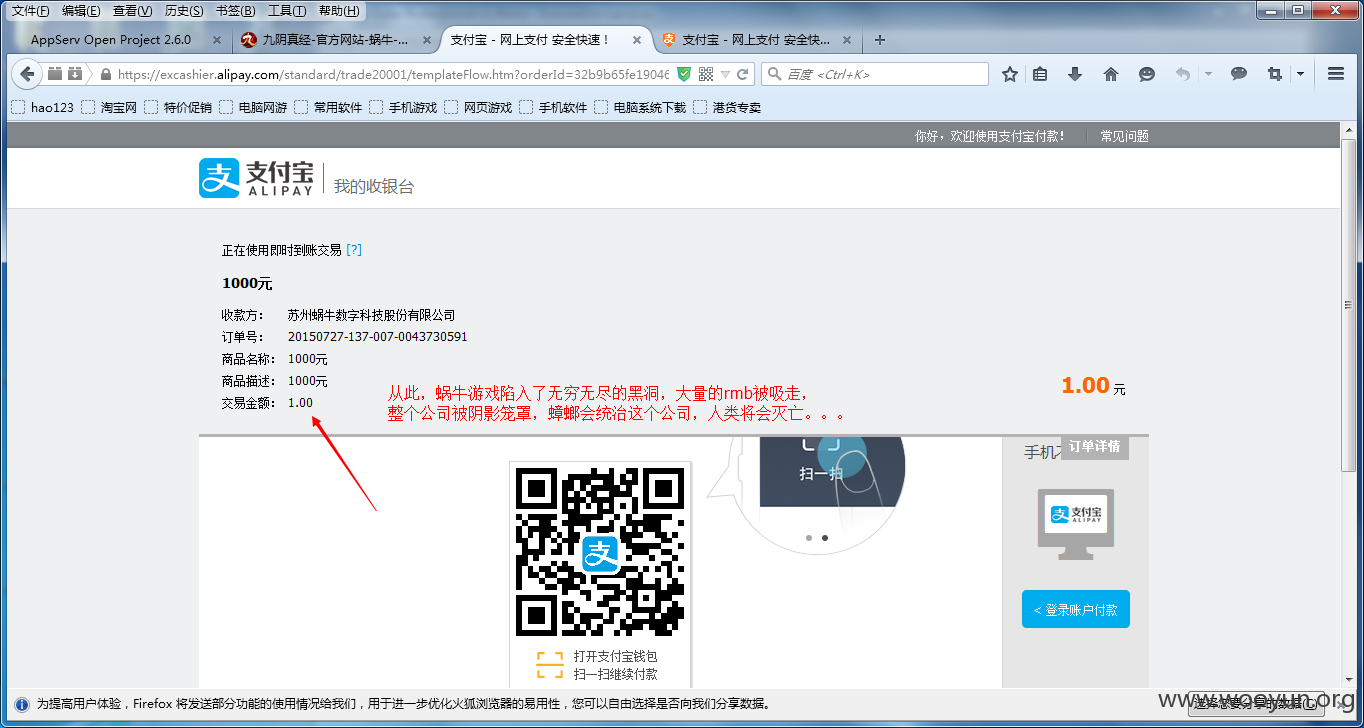Open the 电脑网游 bookmark
Screen dimensions: 1364x728
[x=253, y=107]
